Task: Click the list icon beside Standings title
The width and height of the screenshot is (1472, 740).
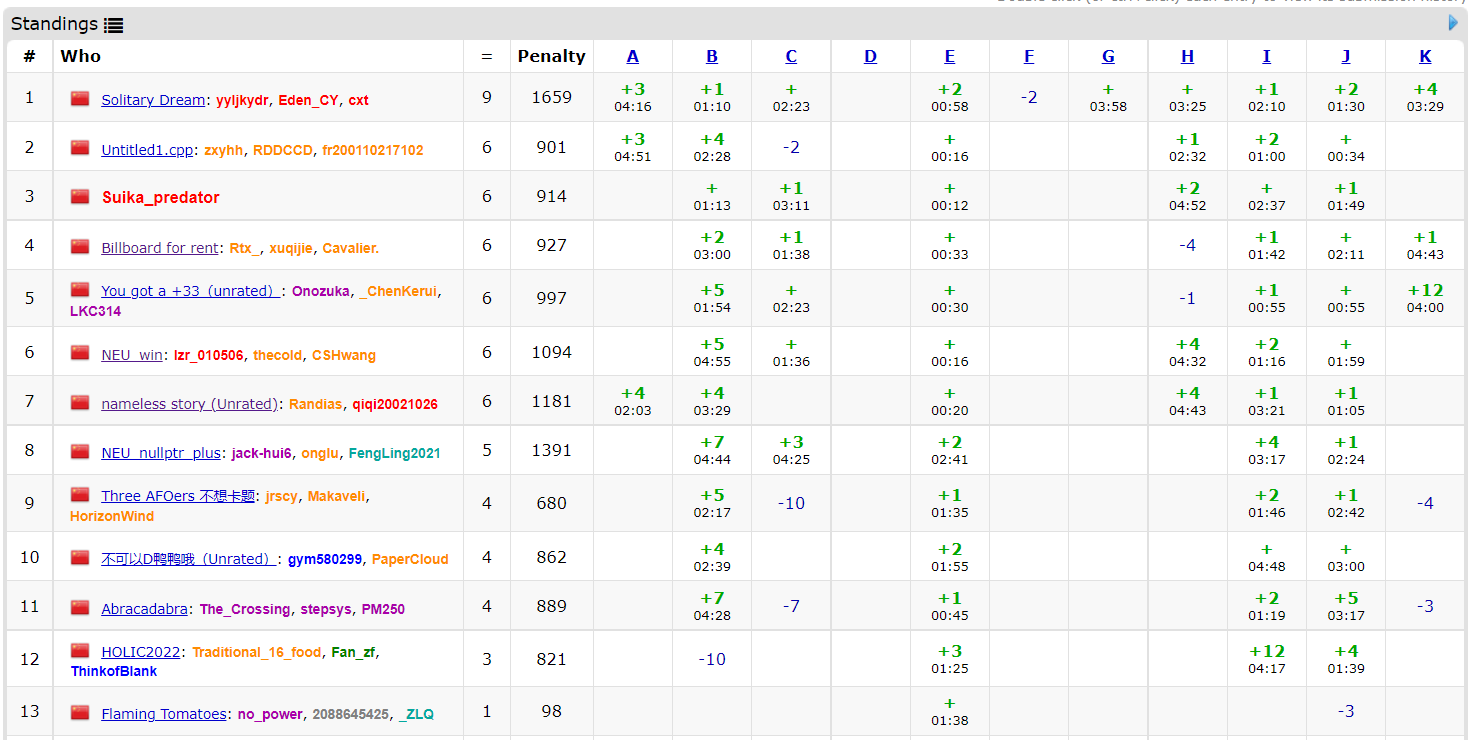Action: 114,25
